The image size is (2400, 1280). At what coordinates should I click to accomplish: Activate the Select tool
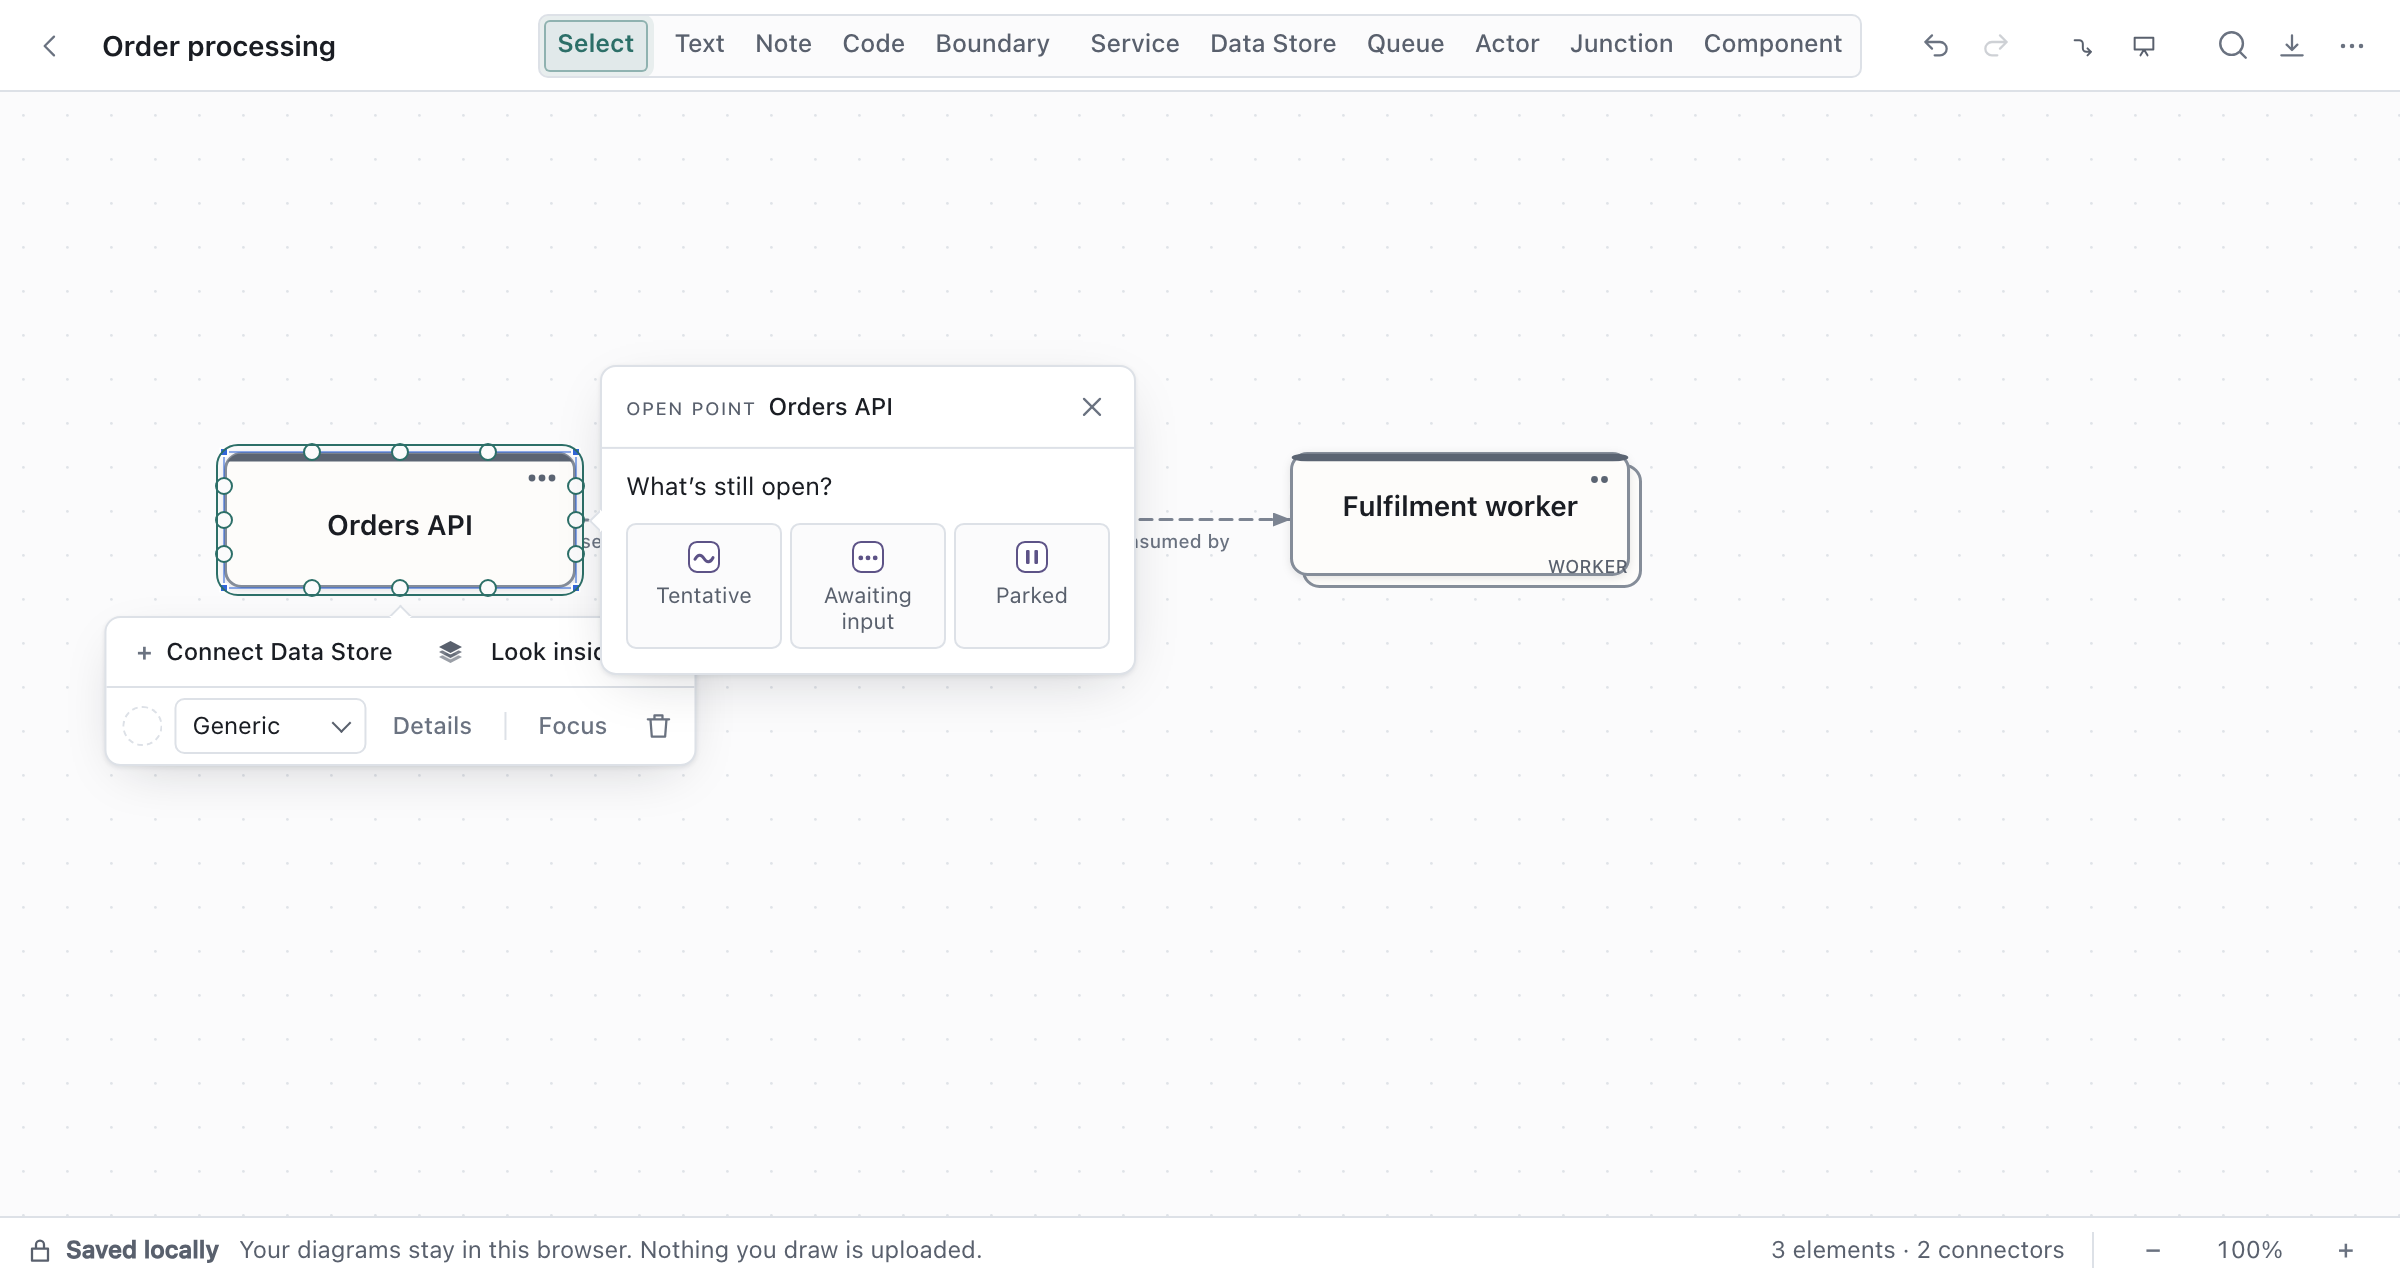(x=596, y=45)
